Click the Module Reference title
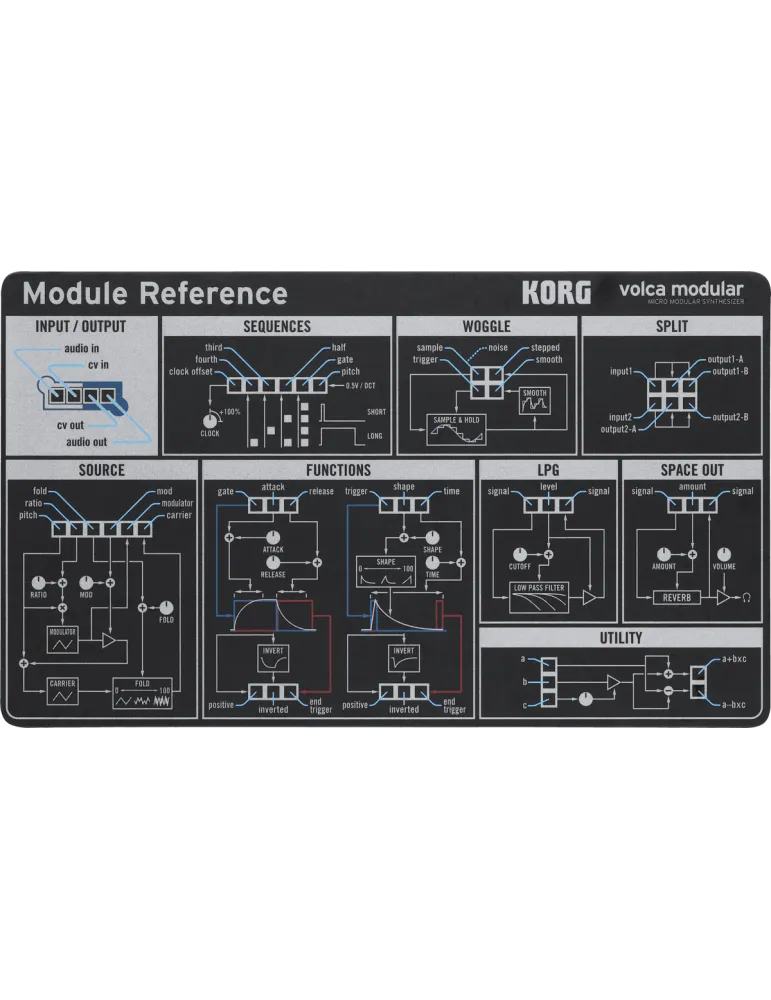 (155, 293)
